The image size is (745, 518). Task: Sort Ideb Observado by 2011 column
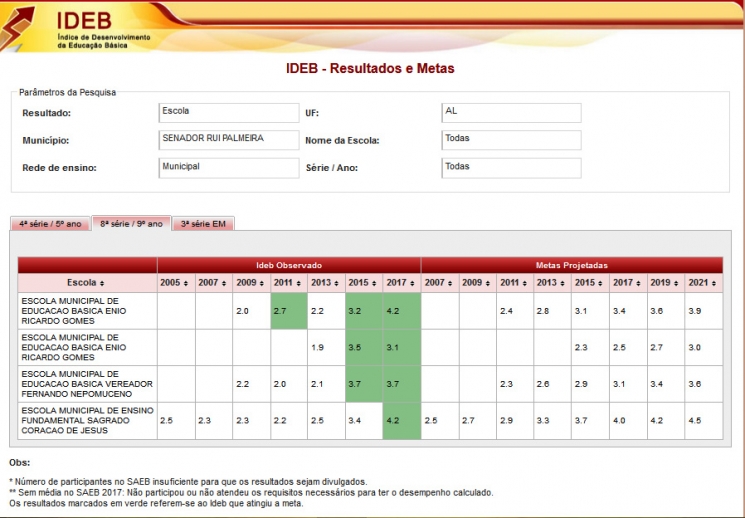click(289, 283)
